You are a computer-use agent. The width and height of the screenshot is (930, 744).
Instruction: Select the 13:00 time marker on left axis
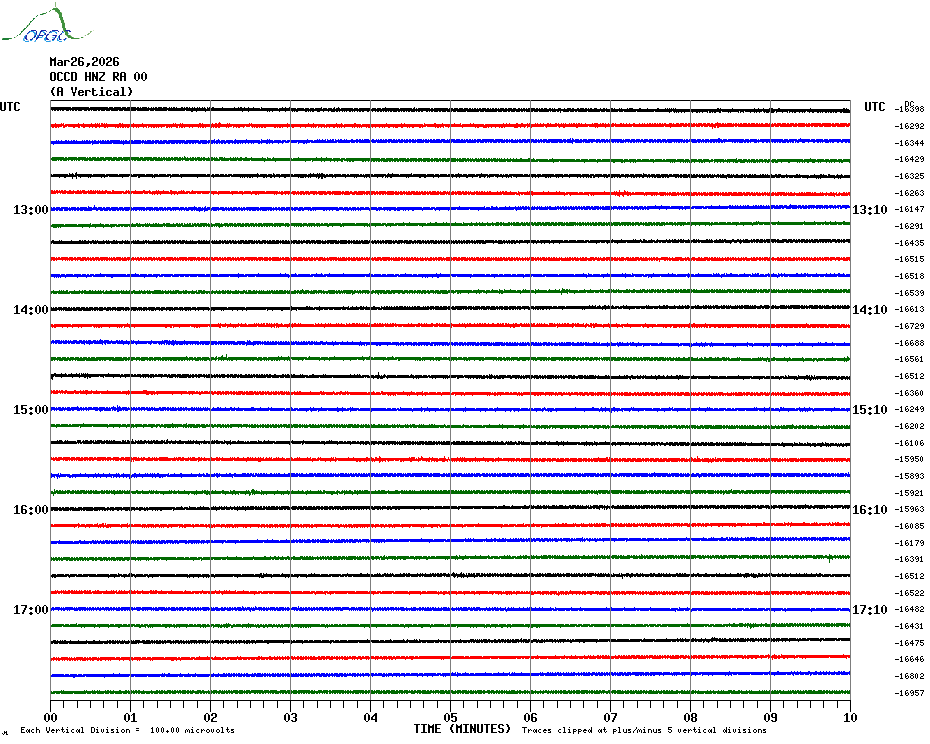pyautogui.click(x=31, y=210)
